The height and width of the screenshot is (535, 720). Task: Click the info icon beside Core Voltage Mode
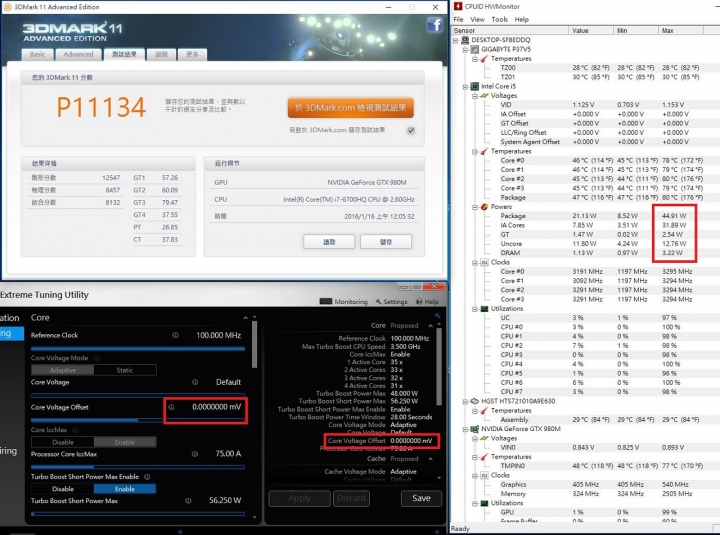[x=96, y=358]
